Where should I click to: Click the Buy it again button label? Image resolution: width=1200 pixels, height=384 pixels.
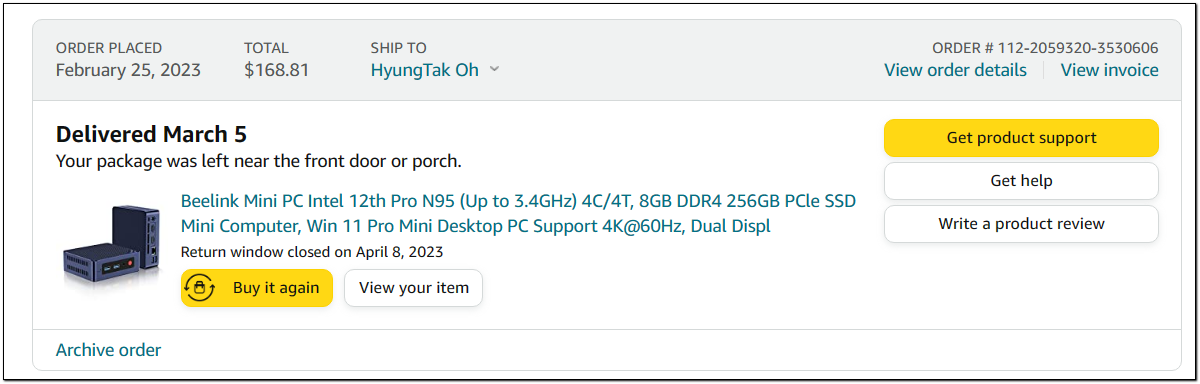[276, 288]
